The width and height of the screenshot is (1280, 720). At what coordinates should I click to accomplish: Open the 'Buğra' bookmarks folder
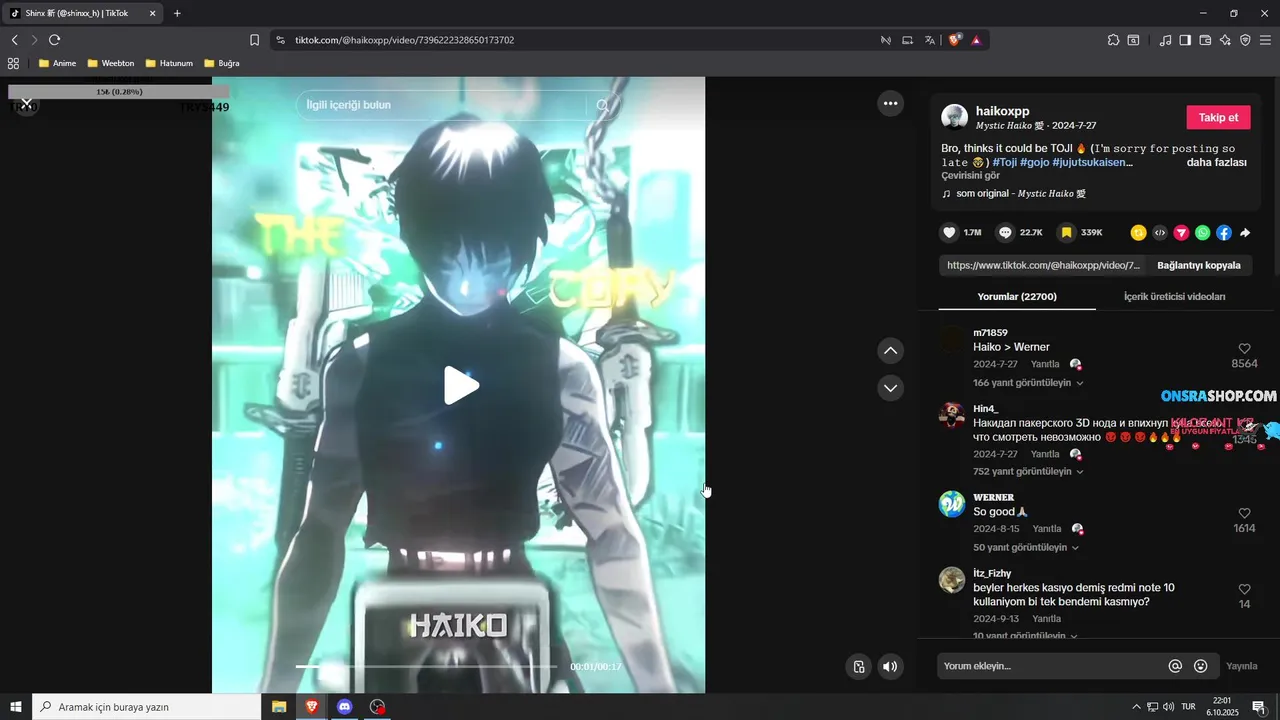221,63
